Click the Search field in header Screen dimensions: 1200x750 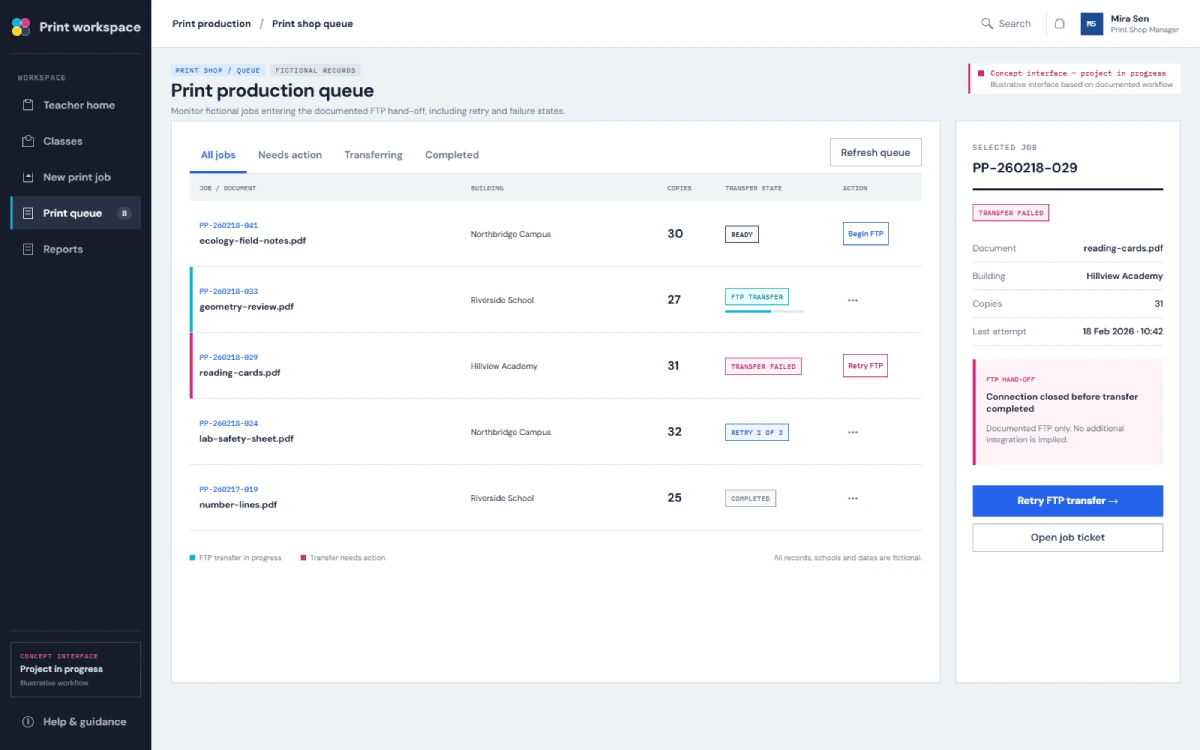pyautogui.click(x=1006, y=23)
